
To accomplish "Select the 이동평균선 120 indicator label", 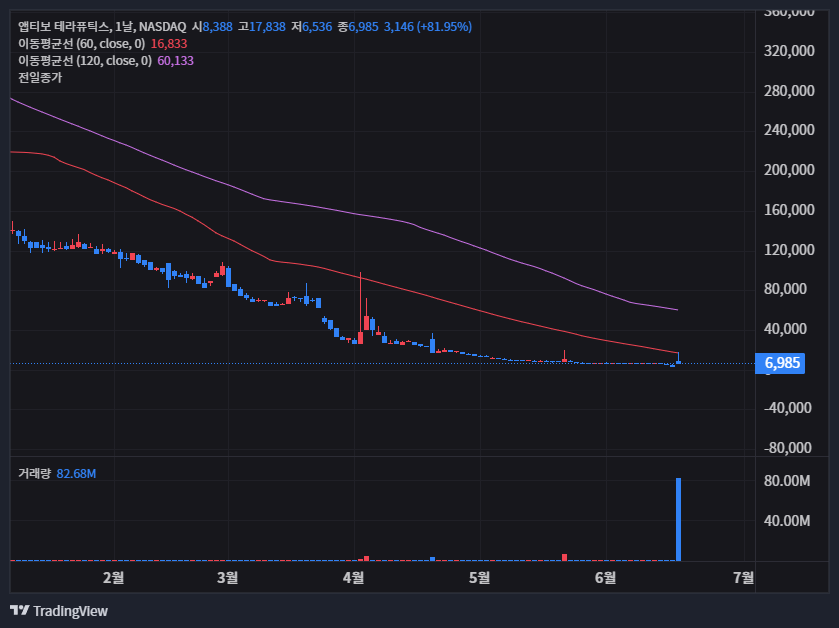I will [x=85, y=61].
